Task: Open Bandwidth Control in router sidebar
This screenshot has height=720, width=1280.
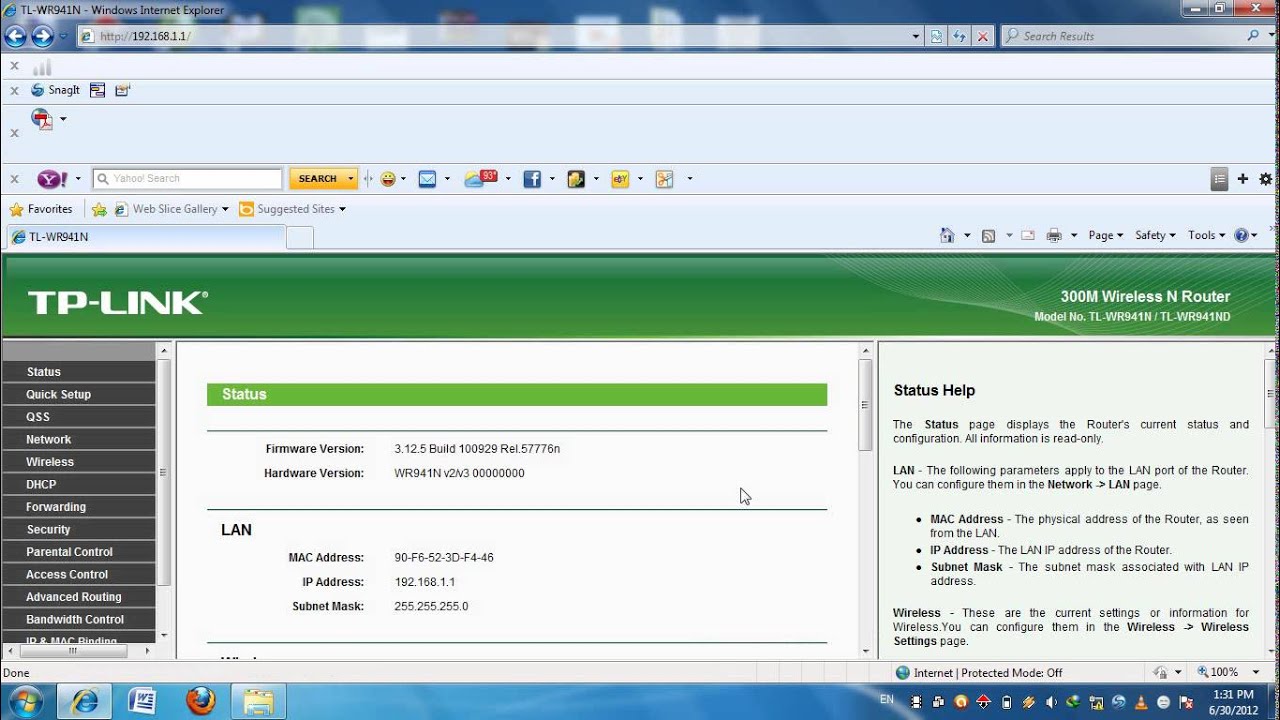Action: (x=78, y=619)
